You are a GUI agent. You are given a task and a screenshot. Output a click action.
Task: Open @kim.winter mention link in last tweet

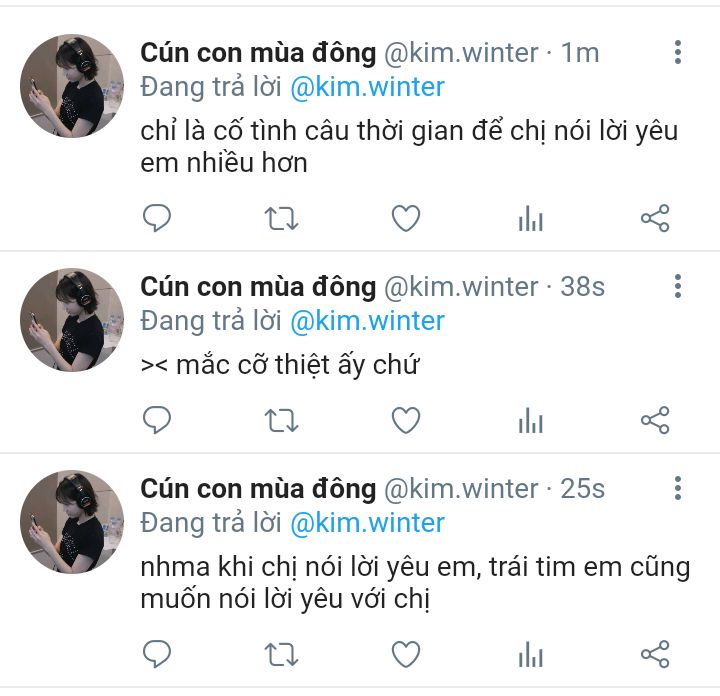point(367,523)
